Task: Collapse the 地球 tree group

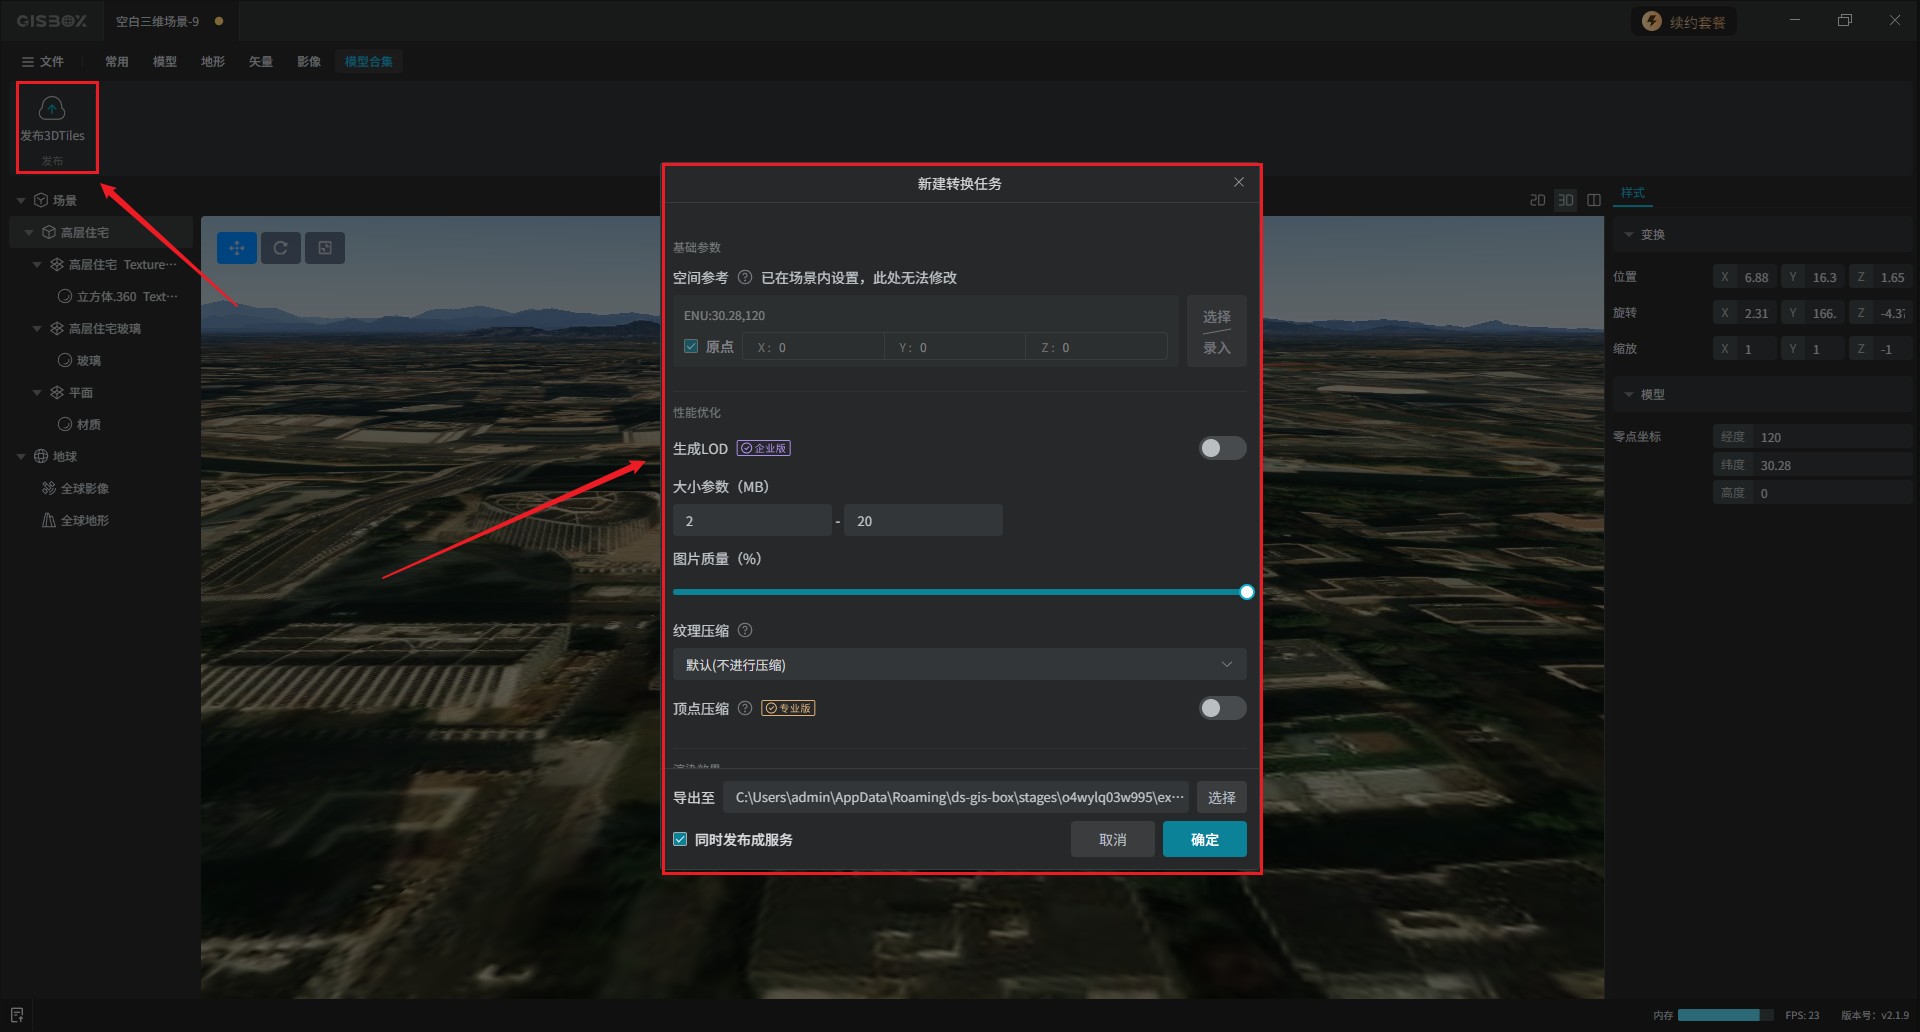Action: [21, 457]
